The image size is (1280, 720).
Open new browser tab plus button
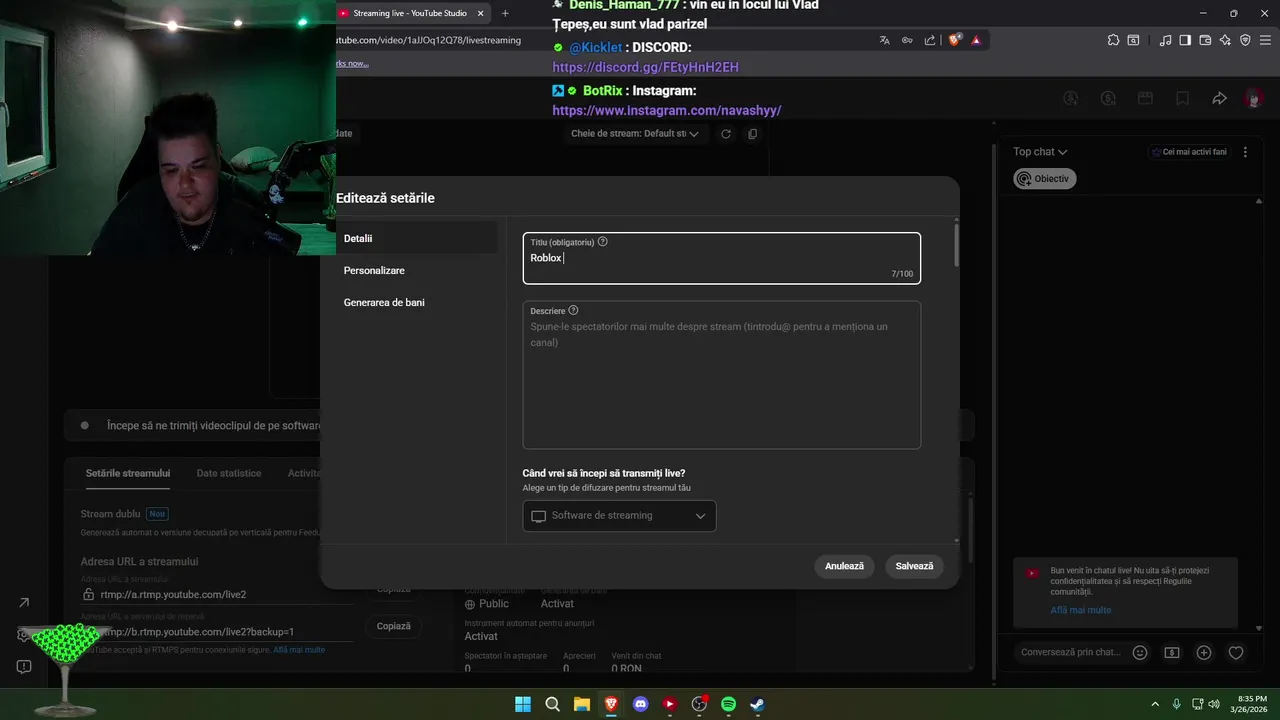tap(505, 13)
